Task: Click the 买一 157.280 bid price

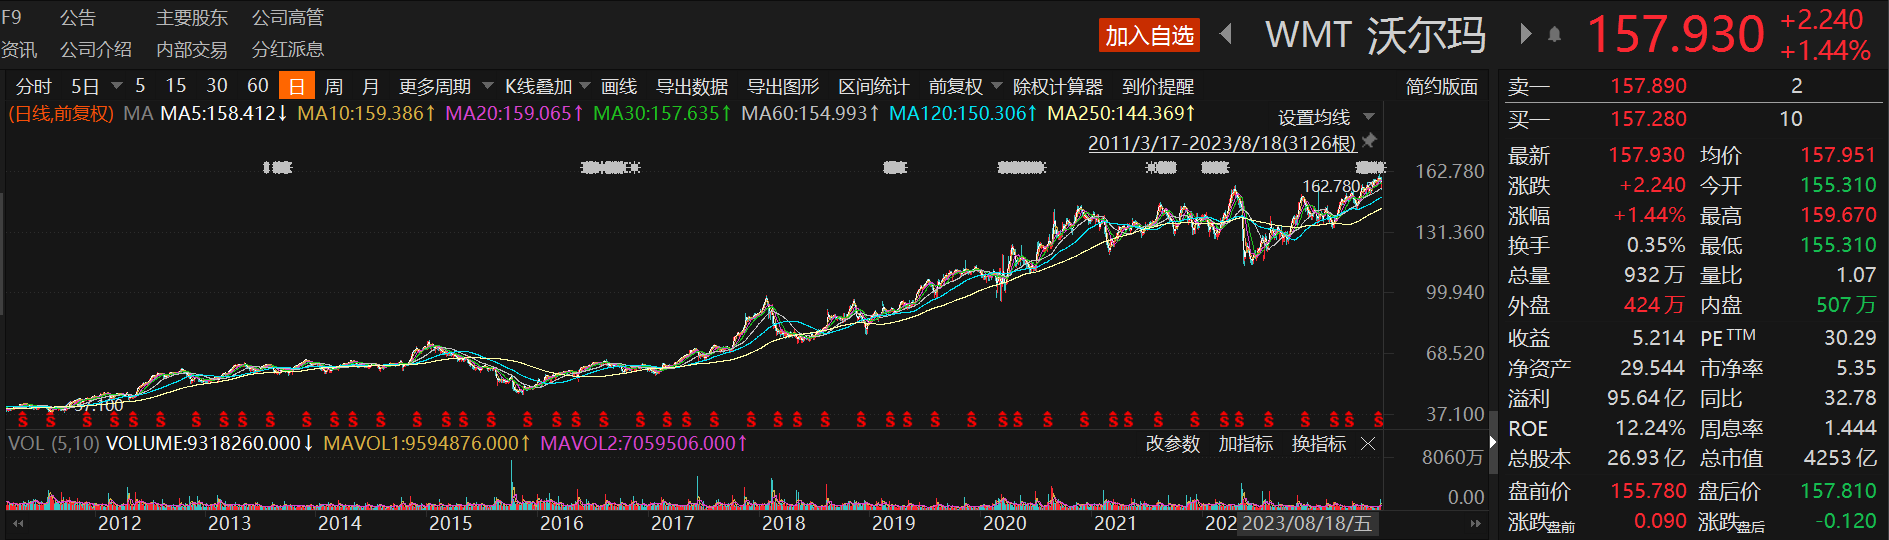Action: point(1648,118)
